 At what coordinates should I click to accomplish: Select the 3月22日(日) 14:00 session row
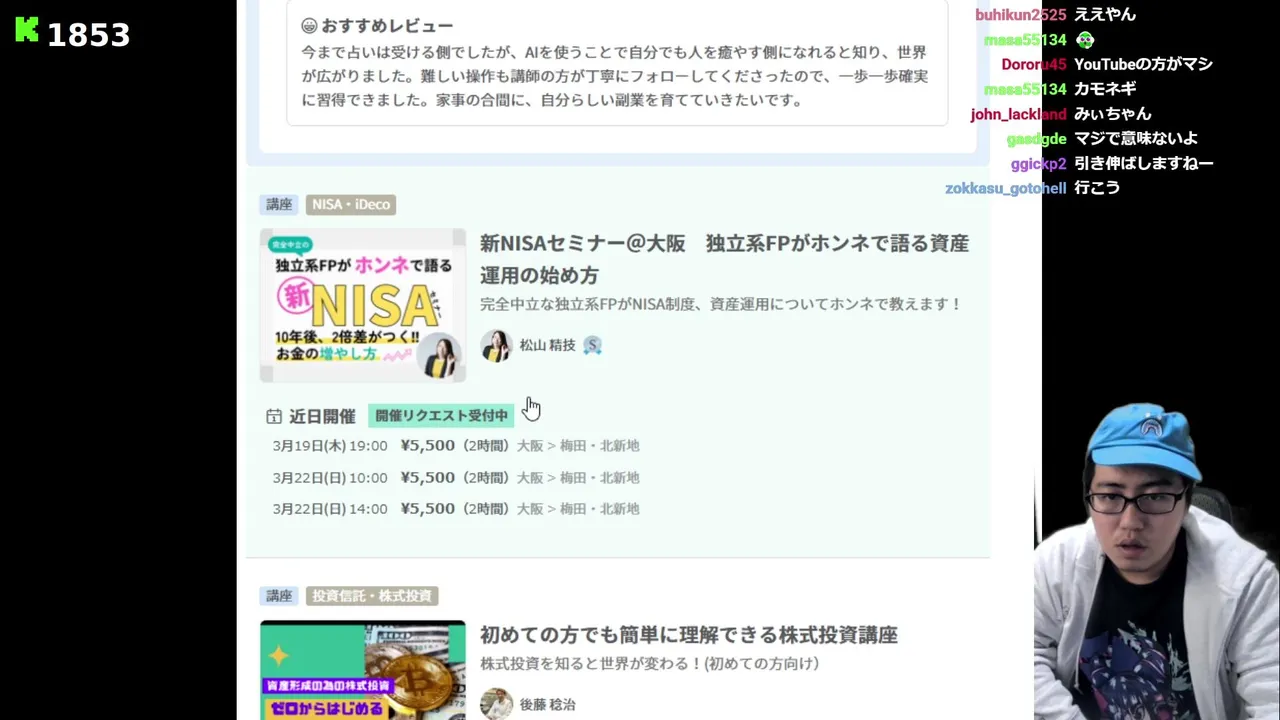(x=456, y=509)
